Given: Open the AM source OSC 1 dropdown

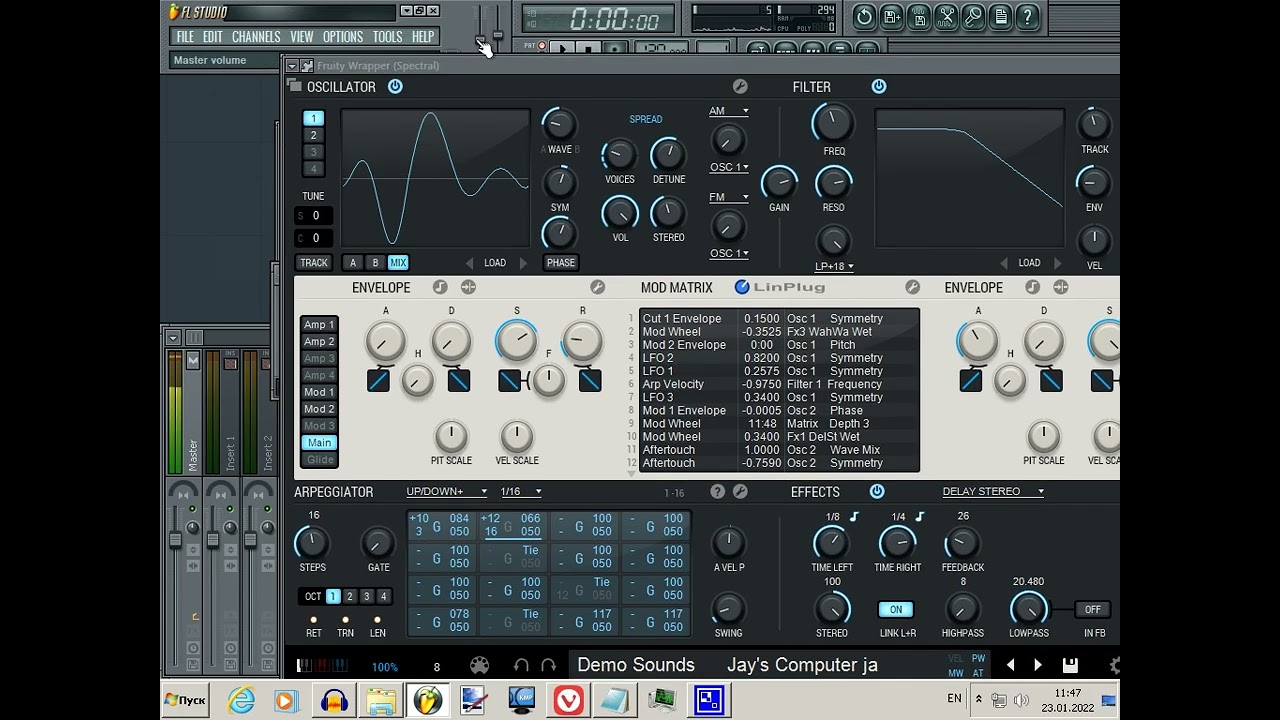Looking at the screenshot, I should (x=729, y=167).
